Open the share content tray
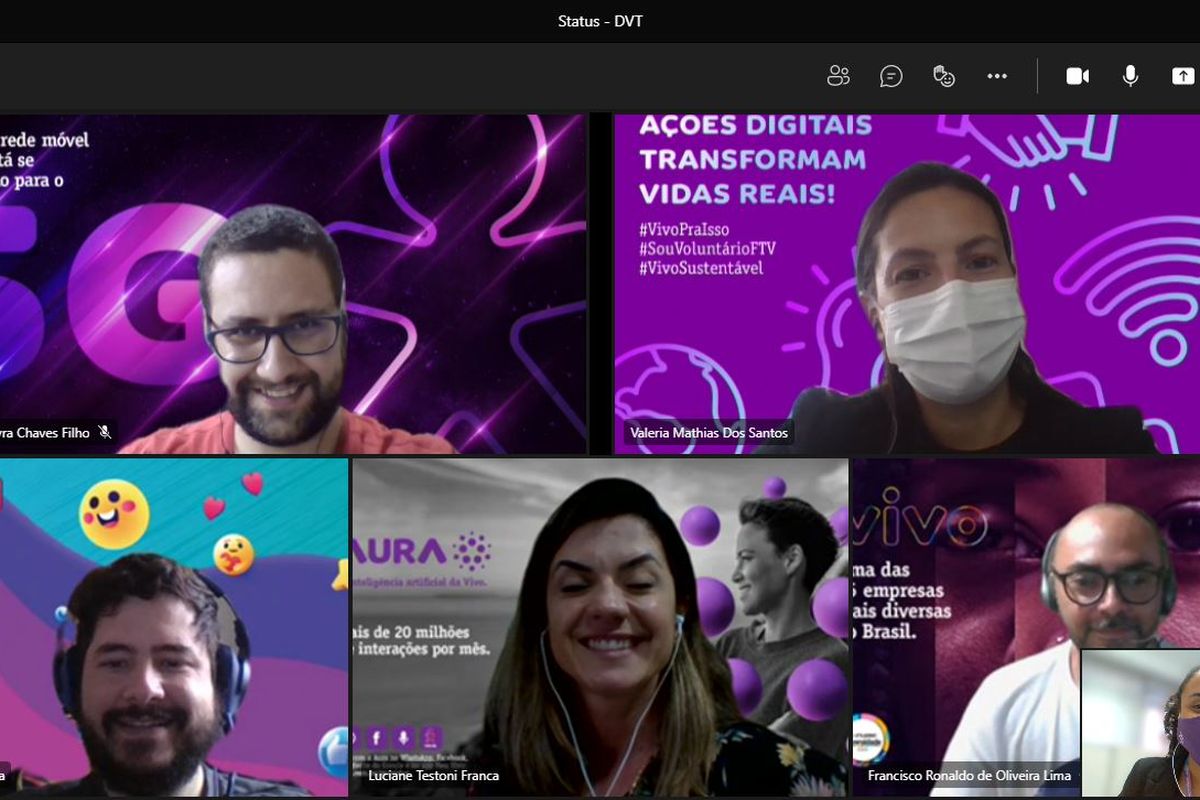Viewport: 1200px width, 800px height. point(1183,76)
